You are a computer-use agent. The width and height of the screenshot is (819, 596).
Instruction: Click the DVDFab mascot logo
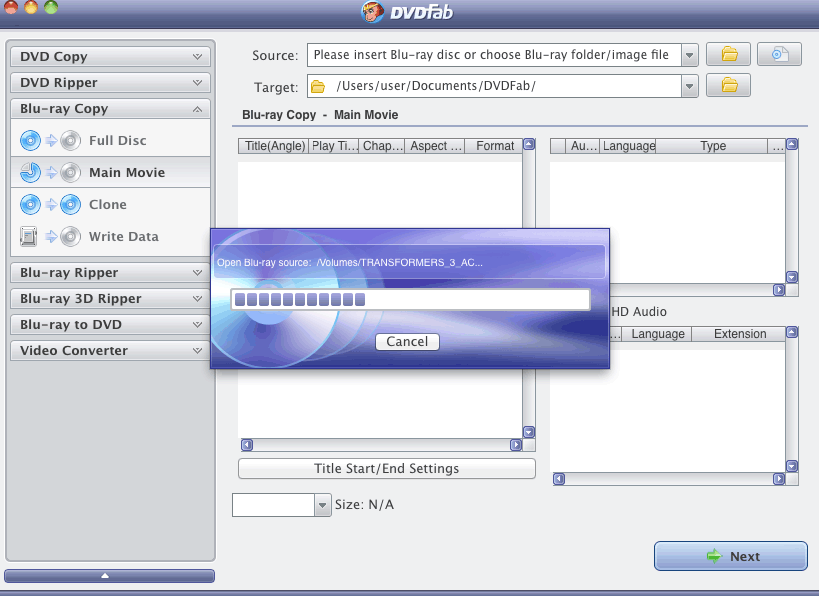[372, 11]
